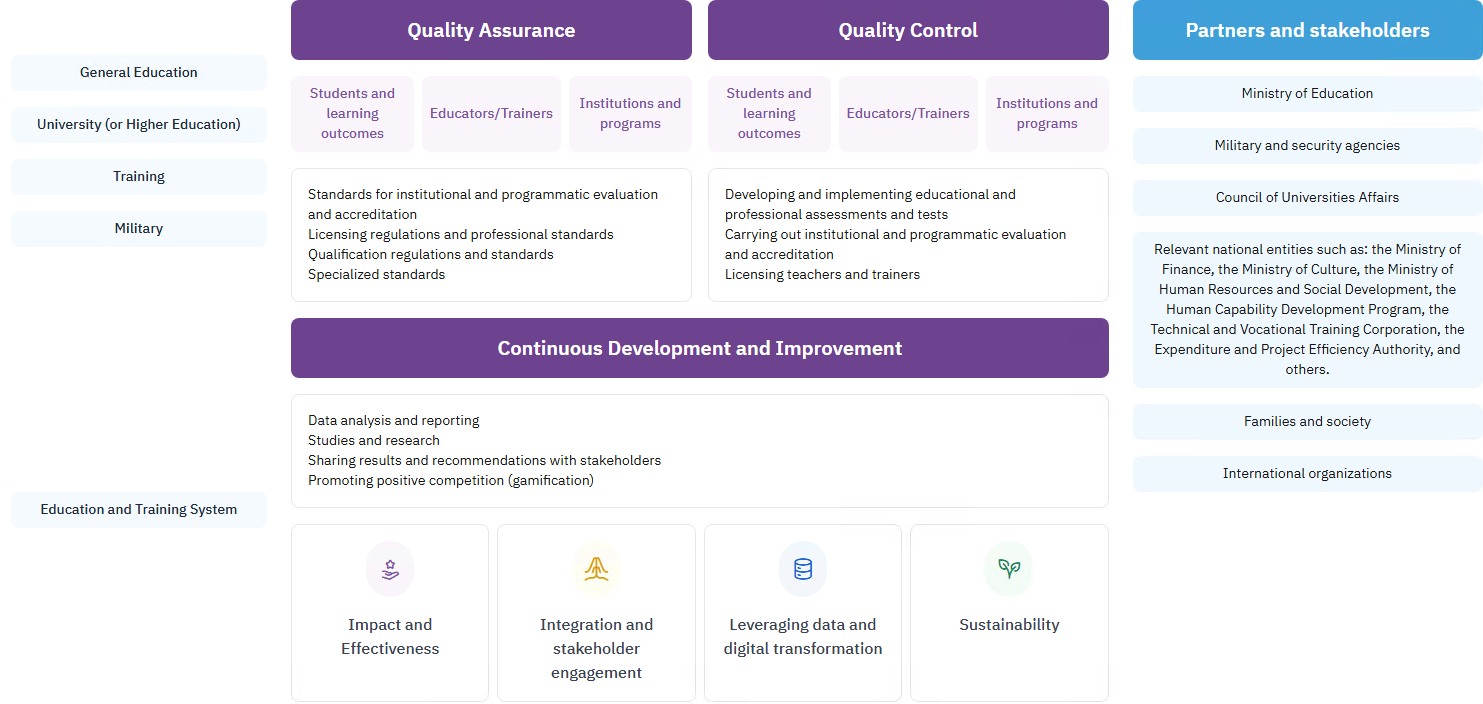
Task: Open the Quality Assurance header
Action: point(491,30)
